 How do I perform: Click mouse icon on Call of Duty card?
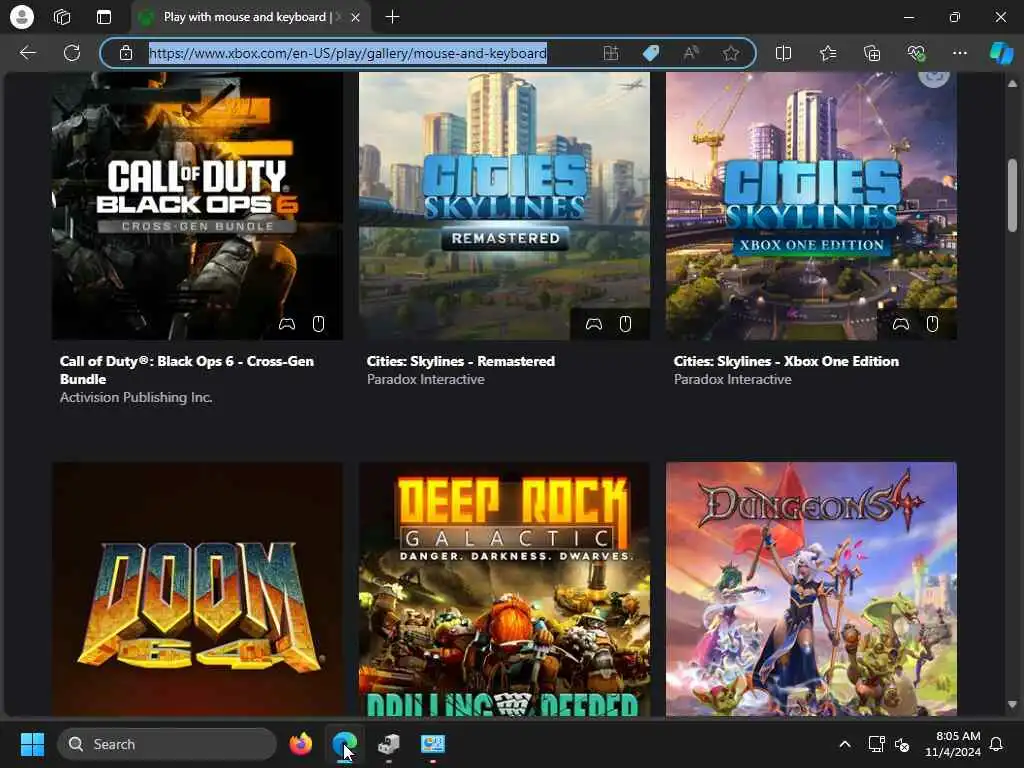pos(318,324)
